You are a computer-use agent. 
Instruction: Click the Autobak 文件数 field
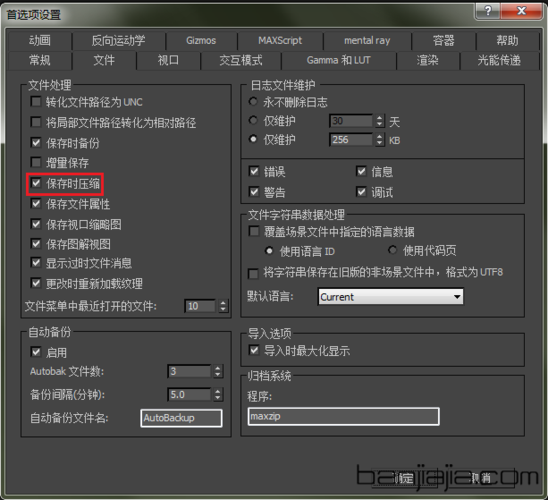pyautogui.click(x=189, y=371)
